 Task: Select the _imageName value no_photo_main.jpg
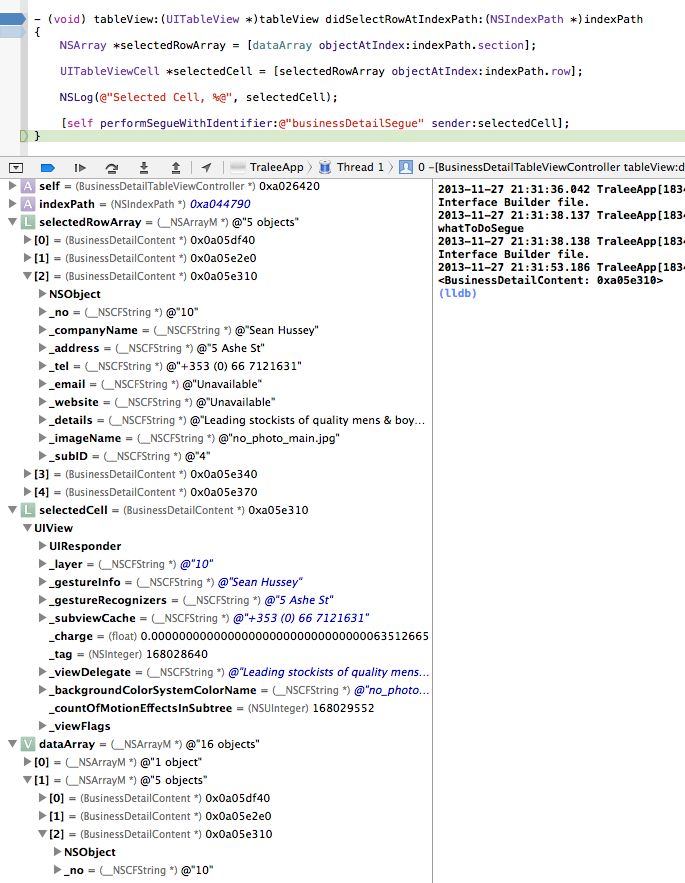pyautogui.click(x=279, y=438)
